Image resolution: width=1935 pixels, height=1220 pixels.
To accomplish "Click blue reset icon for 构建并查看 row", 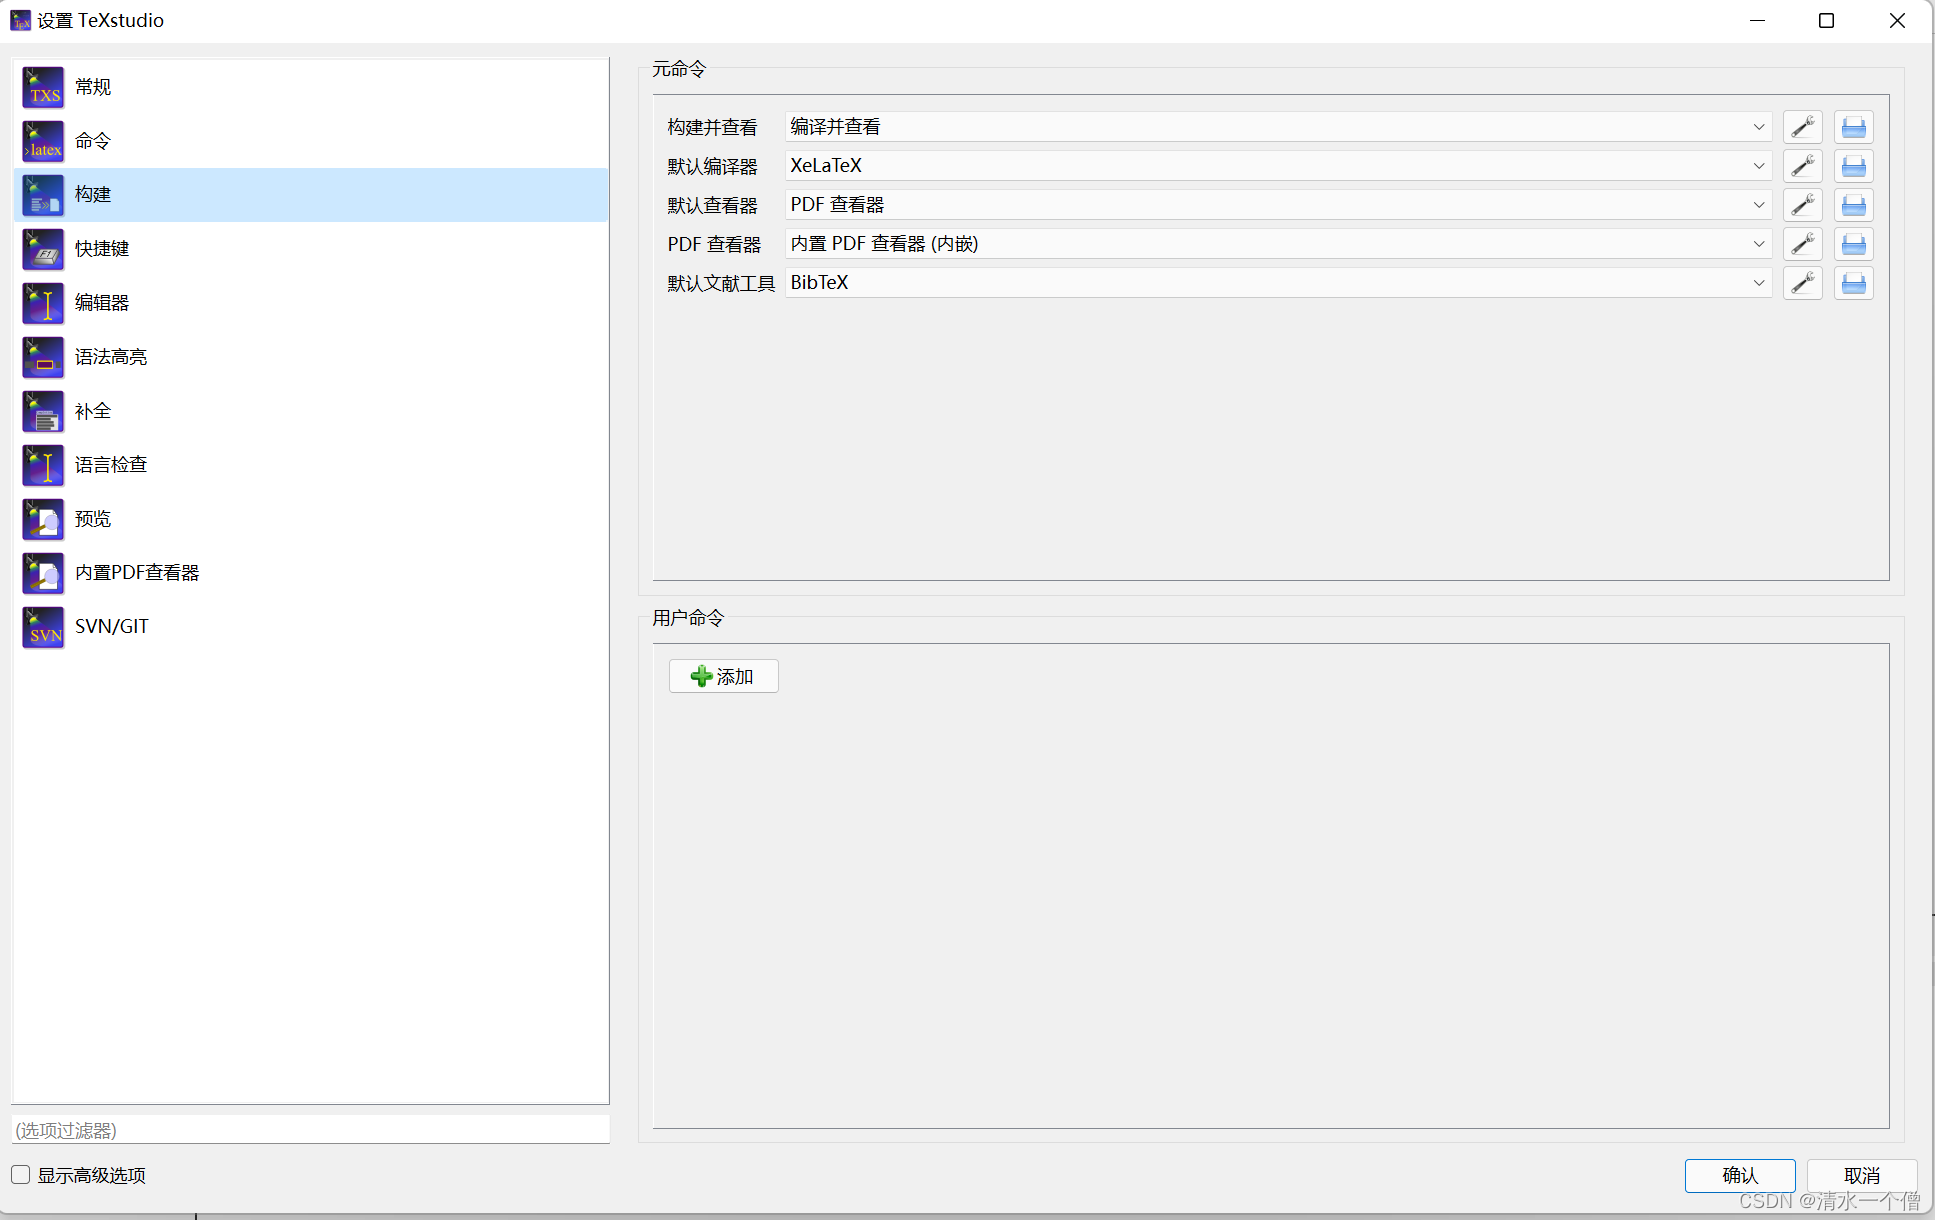I will point(1853,127).
